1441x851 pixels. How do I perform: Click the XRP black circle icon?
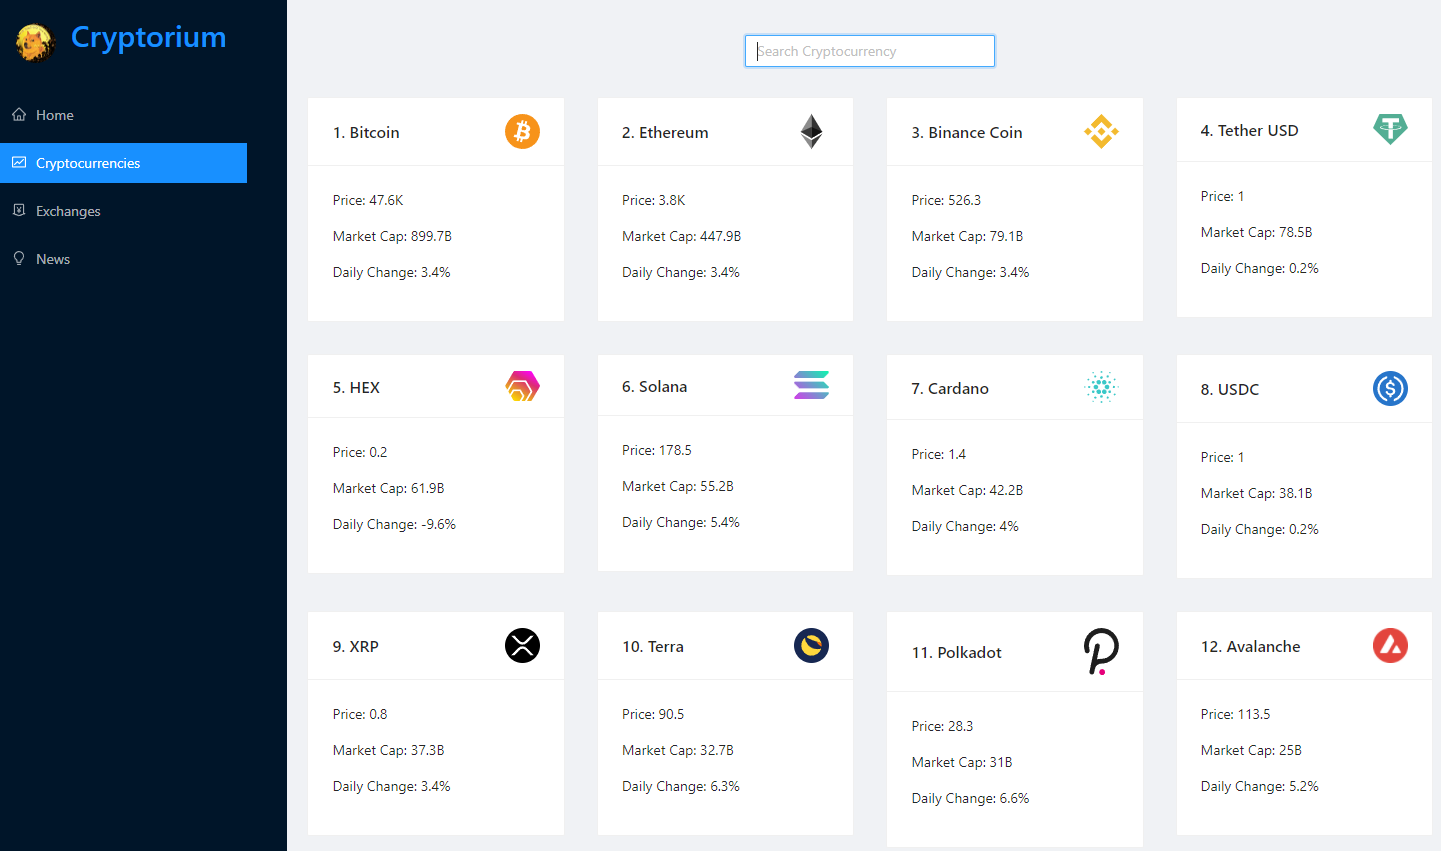click(x=522, y=646)
